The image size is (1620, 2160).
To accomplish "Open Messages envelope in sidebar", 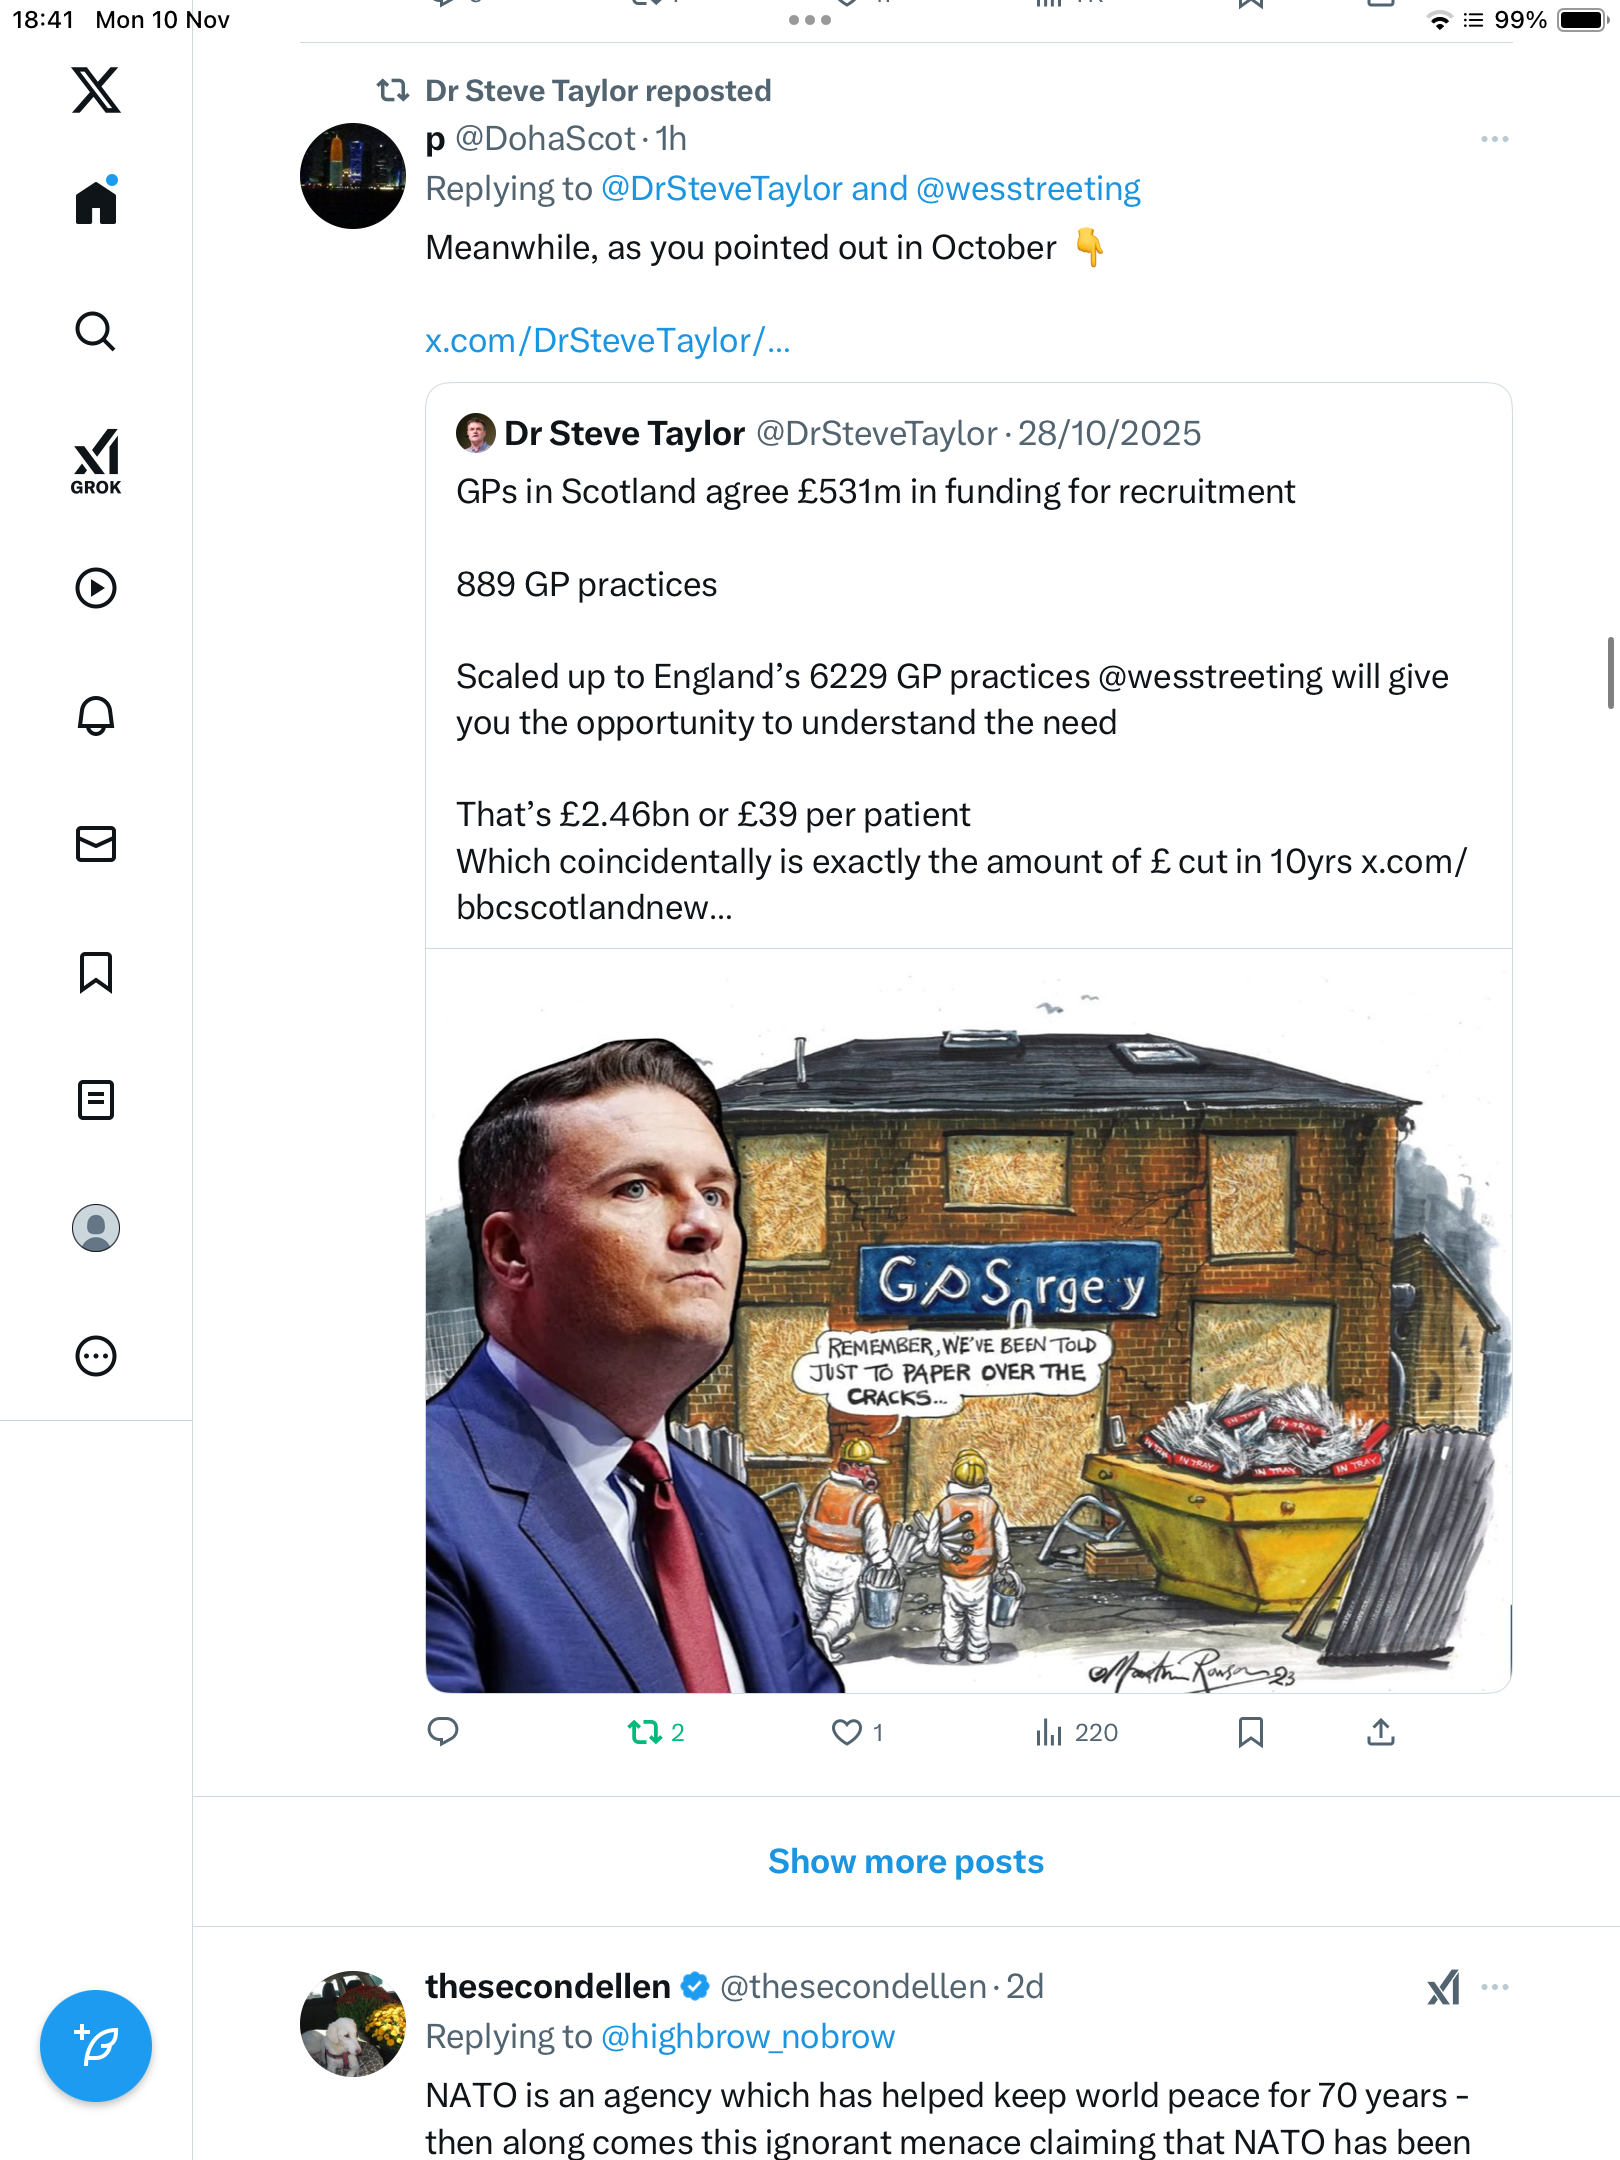I will [96, 844].
